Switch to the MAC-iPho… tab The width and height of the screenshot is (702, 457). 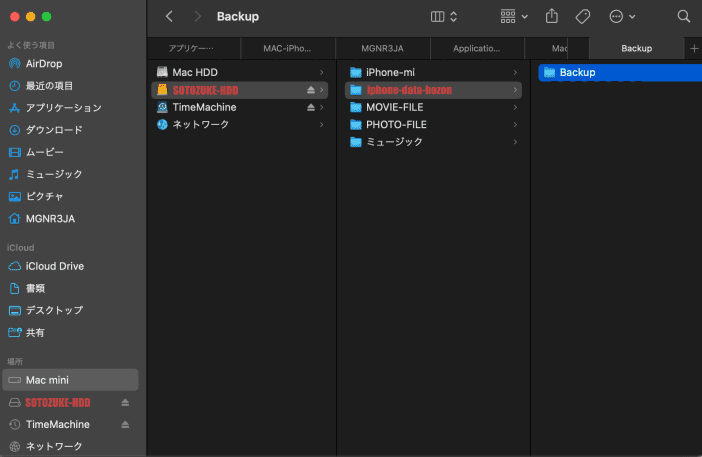[287, 48]
